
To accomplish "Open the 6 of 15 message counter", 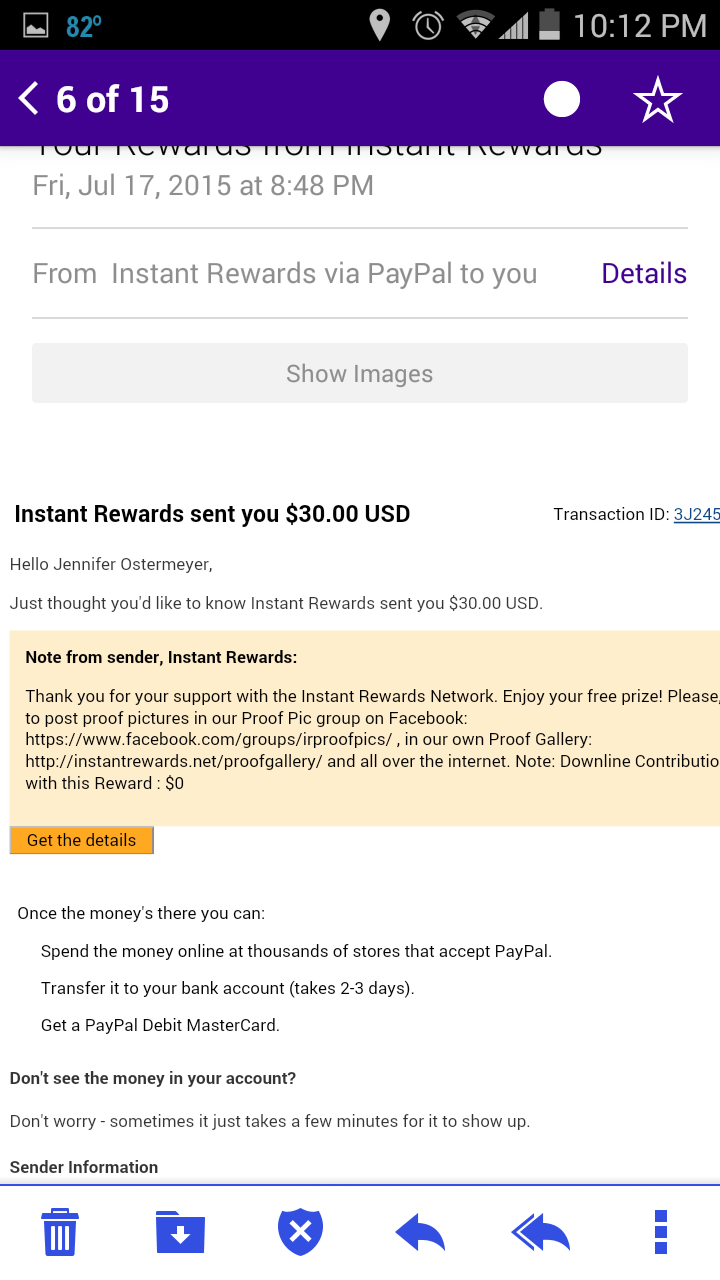I will (x=113, y=99).
